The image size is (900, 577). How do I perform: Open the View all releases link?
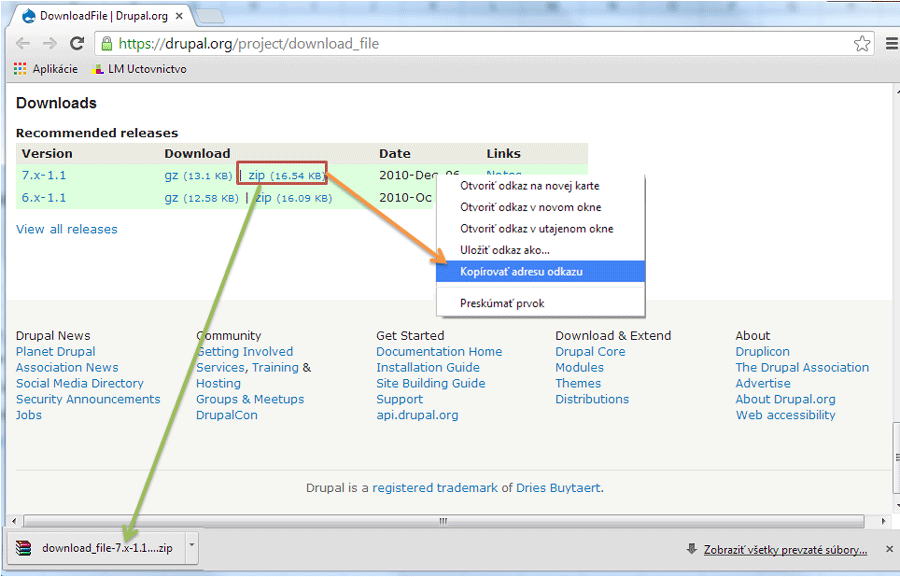pyautogui.click(x=67, y=229)
